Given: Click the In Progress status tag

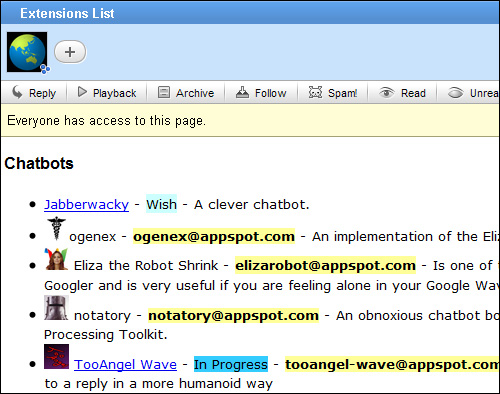Looking at the screenshot, I should [231, 364].
